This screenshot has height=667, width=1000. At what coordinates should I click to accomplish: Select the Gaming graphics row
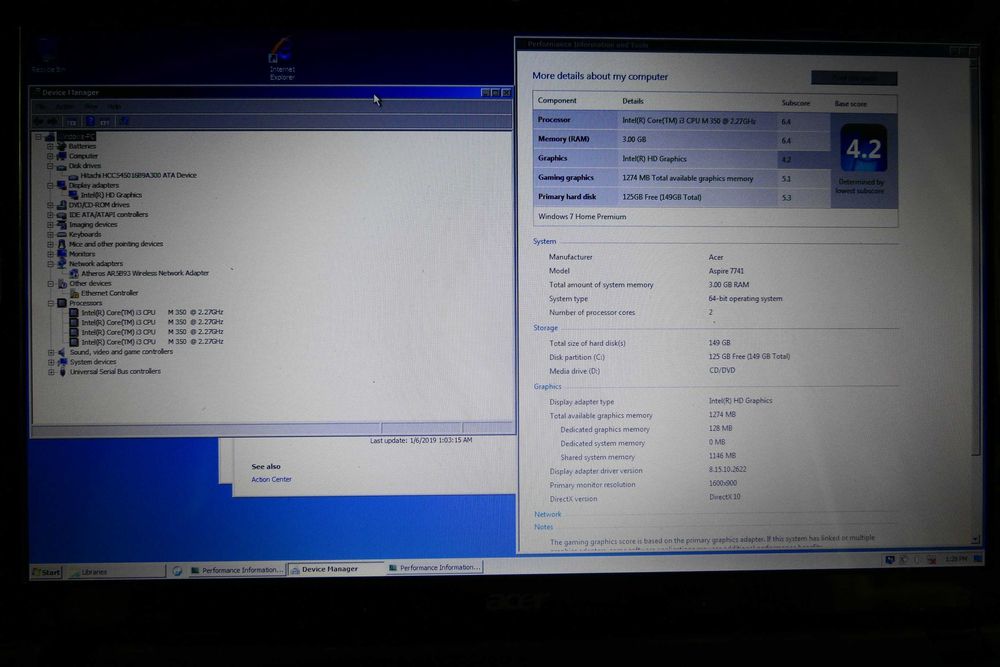coord(681,179)
